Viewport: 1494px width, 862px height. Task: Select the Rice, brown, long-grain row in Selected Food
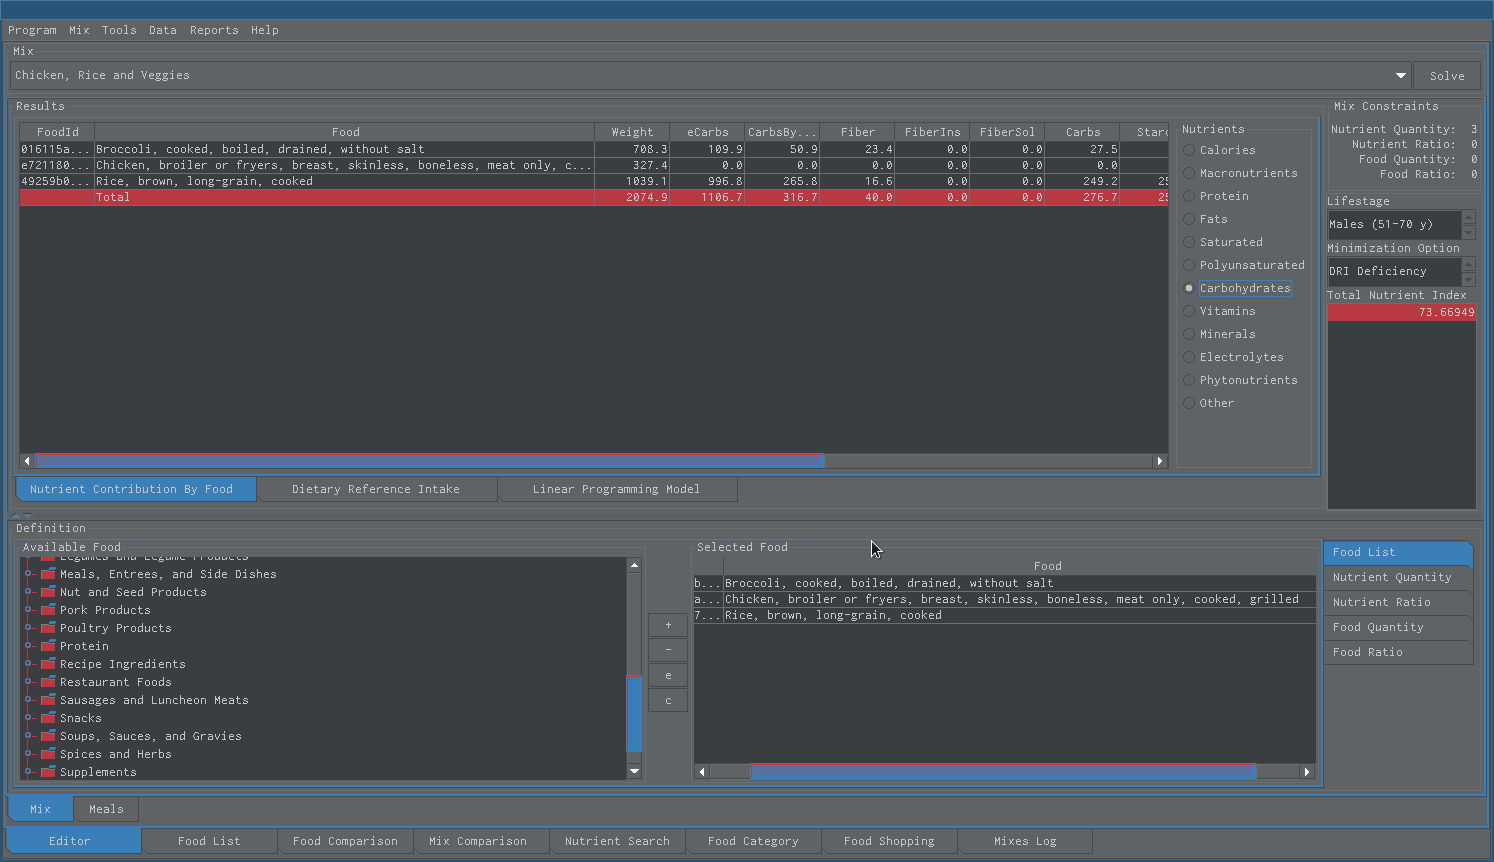(1005, 615)
